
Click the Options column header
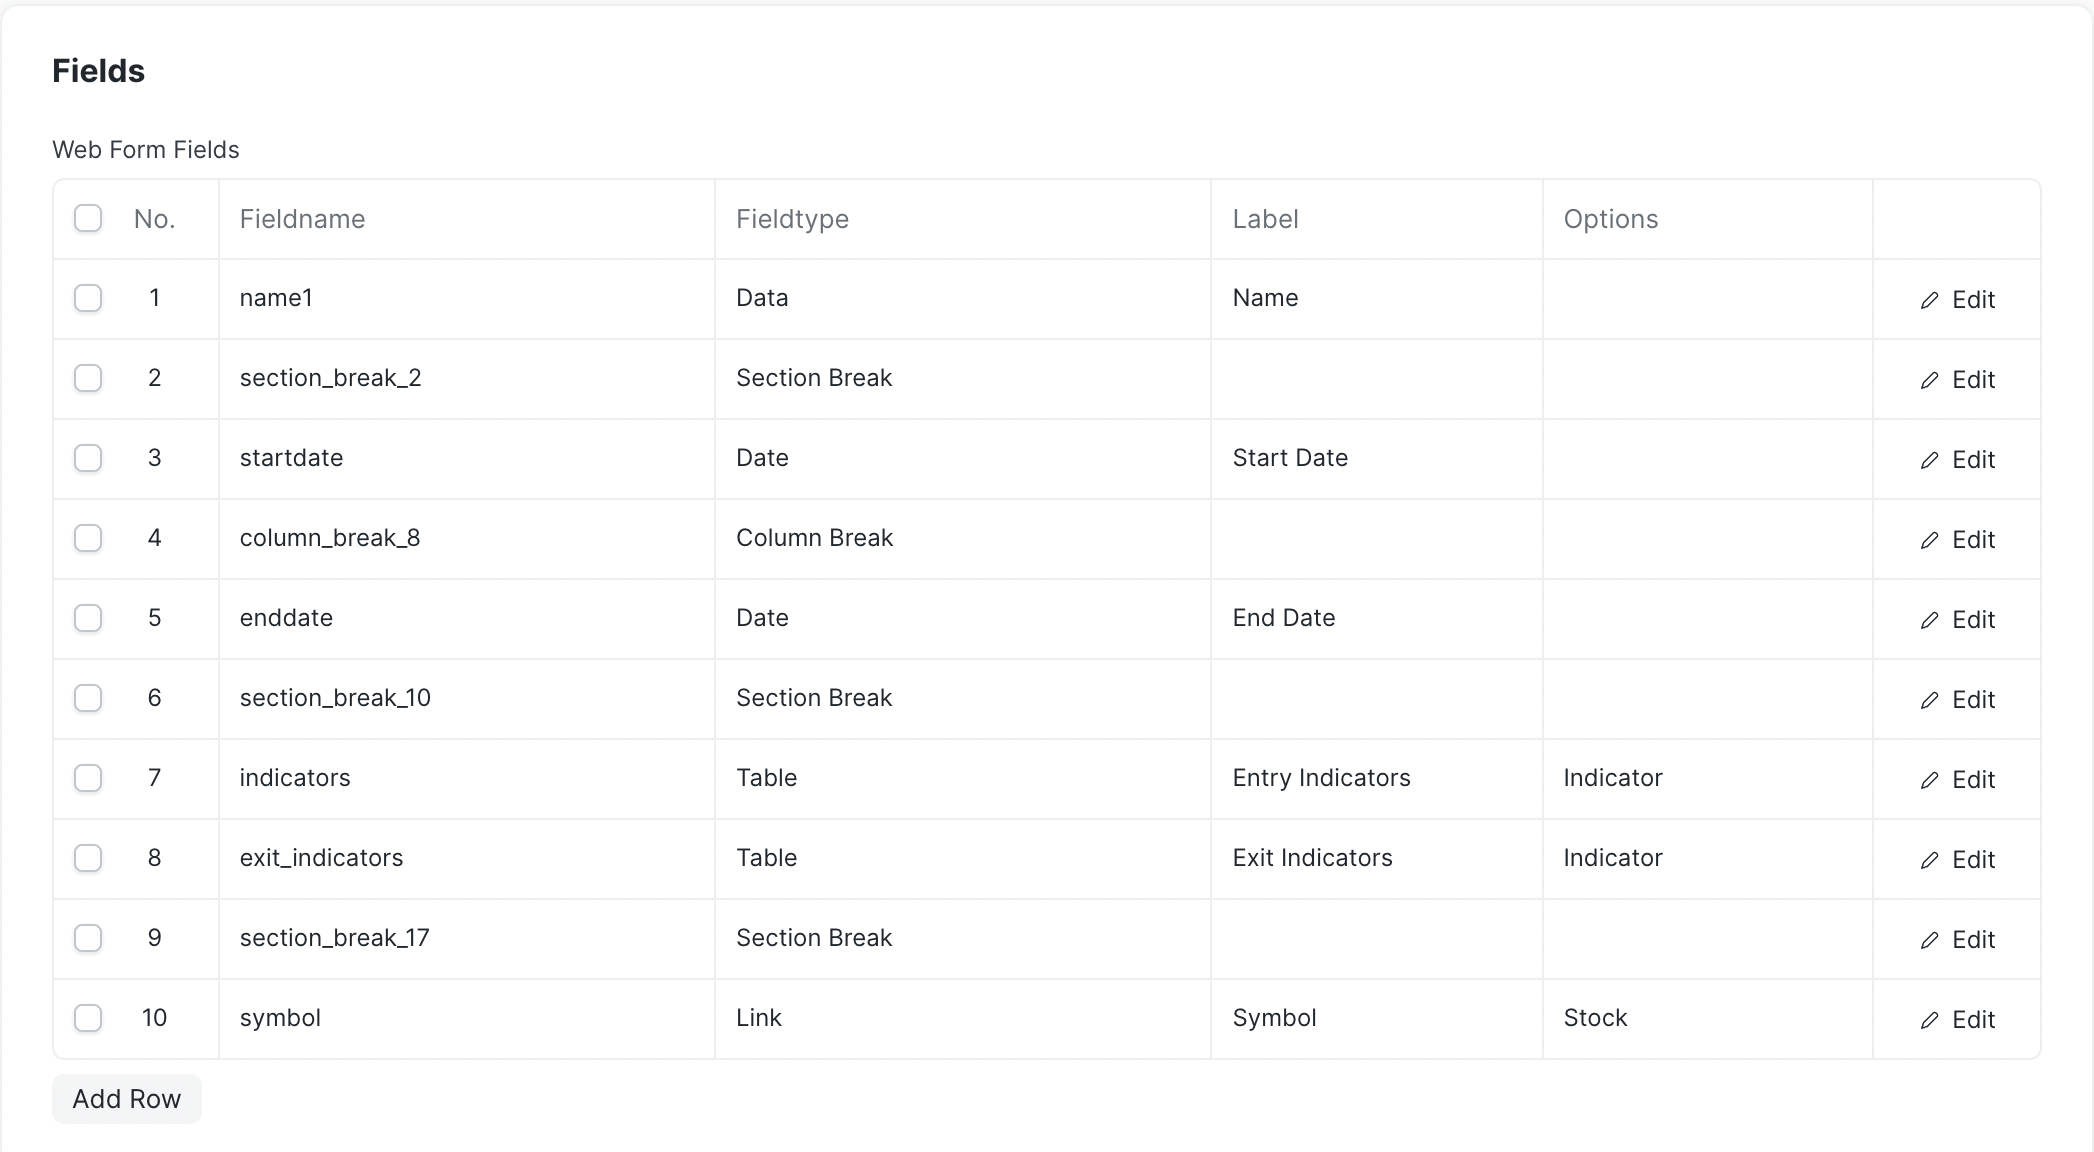[x=1610, y=219]
